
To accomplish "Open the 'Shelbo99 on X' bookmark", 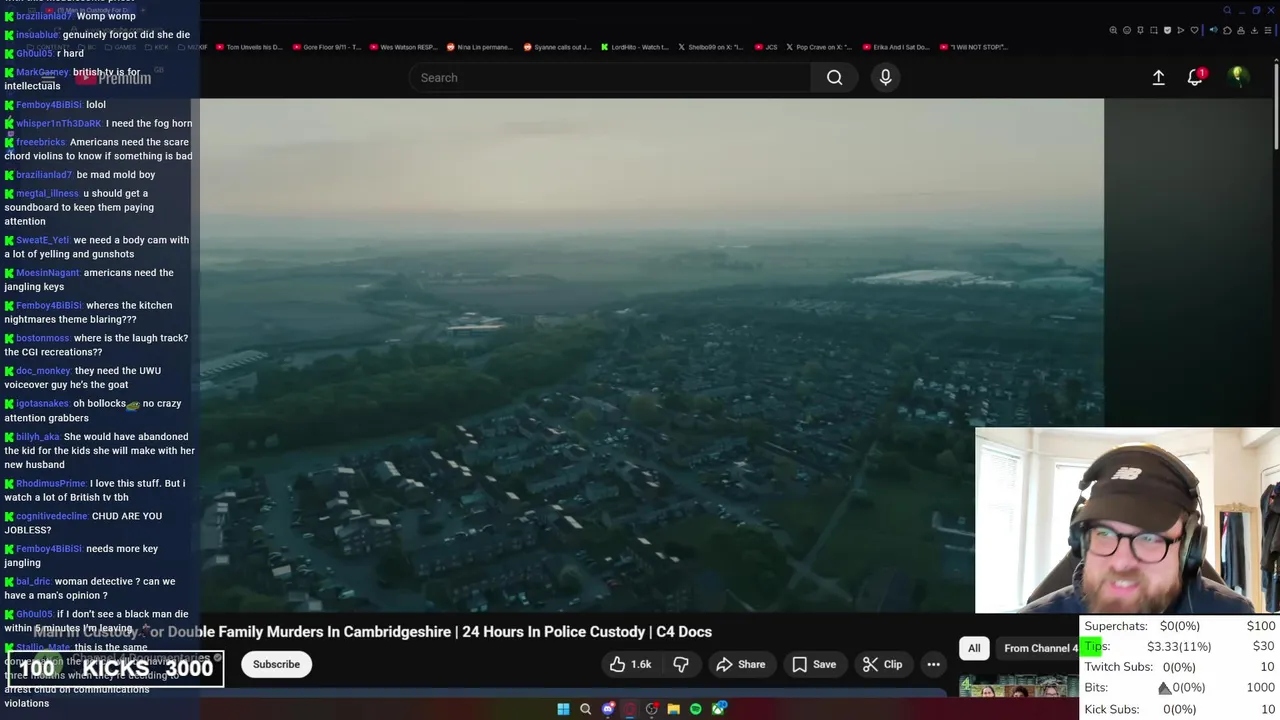I will pyautogui.click(x=712, y=47).
